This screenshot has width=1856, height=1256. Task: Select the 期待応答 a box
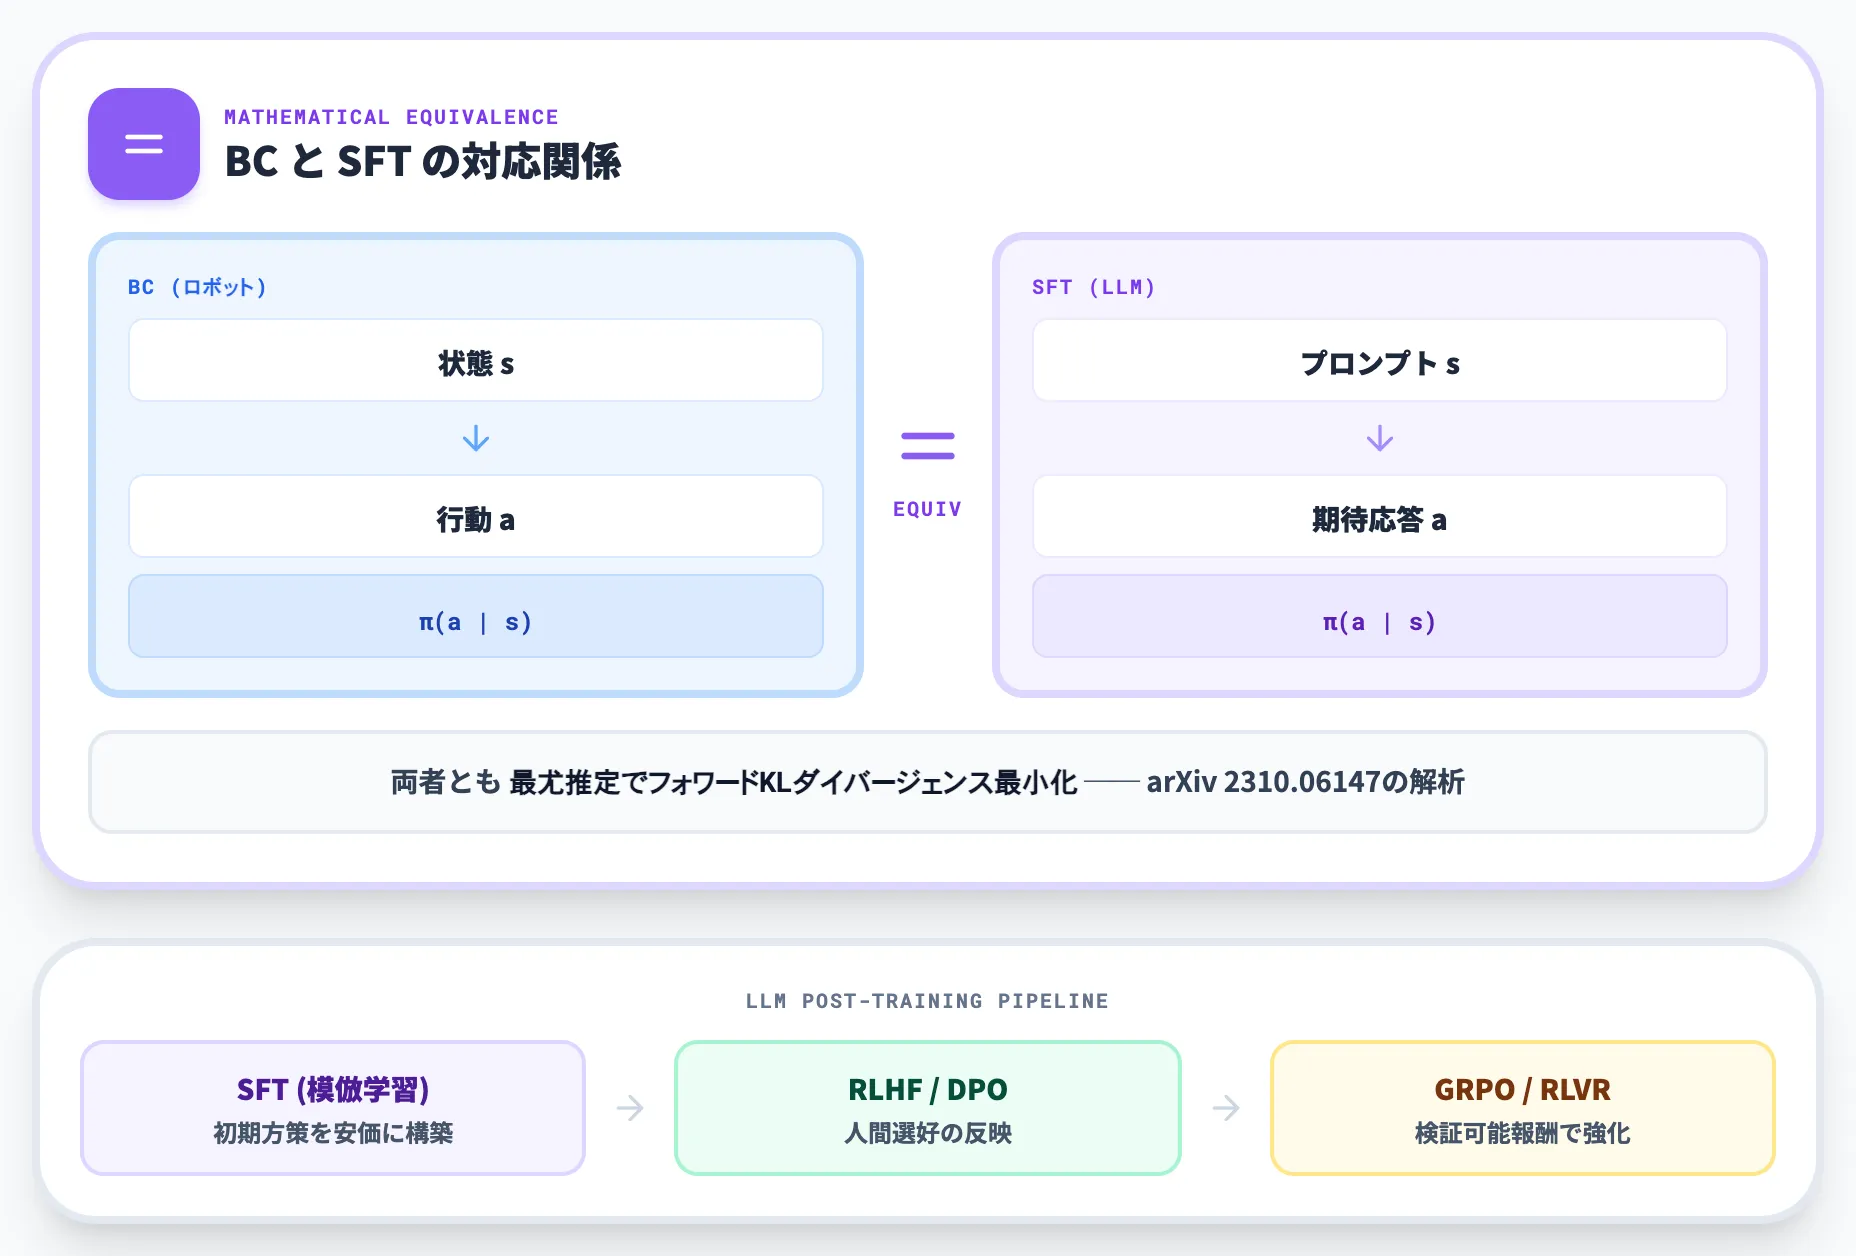[x=1380, y=516]
